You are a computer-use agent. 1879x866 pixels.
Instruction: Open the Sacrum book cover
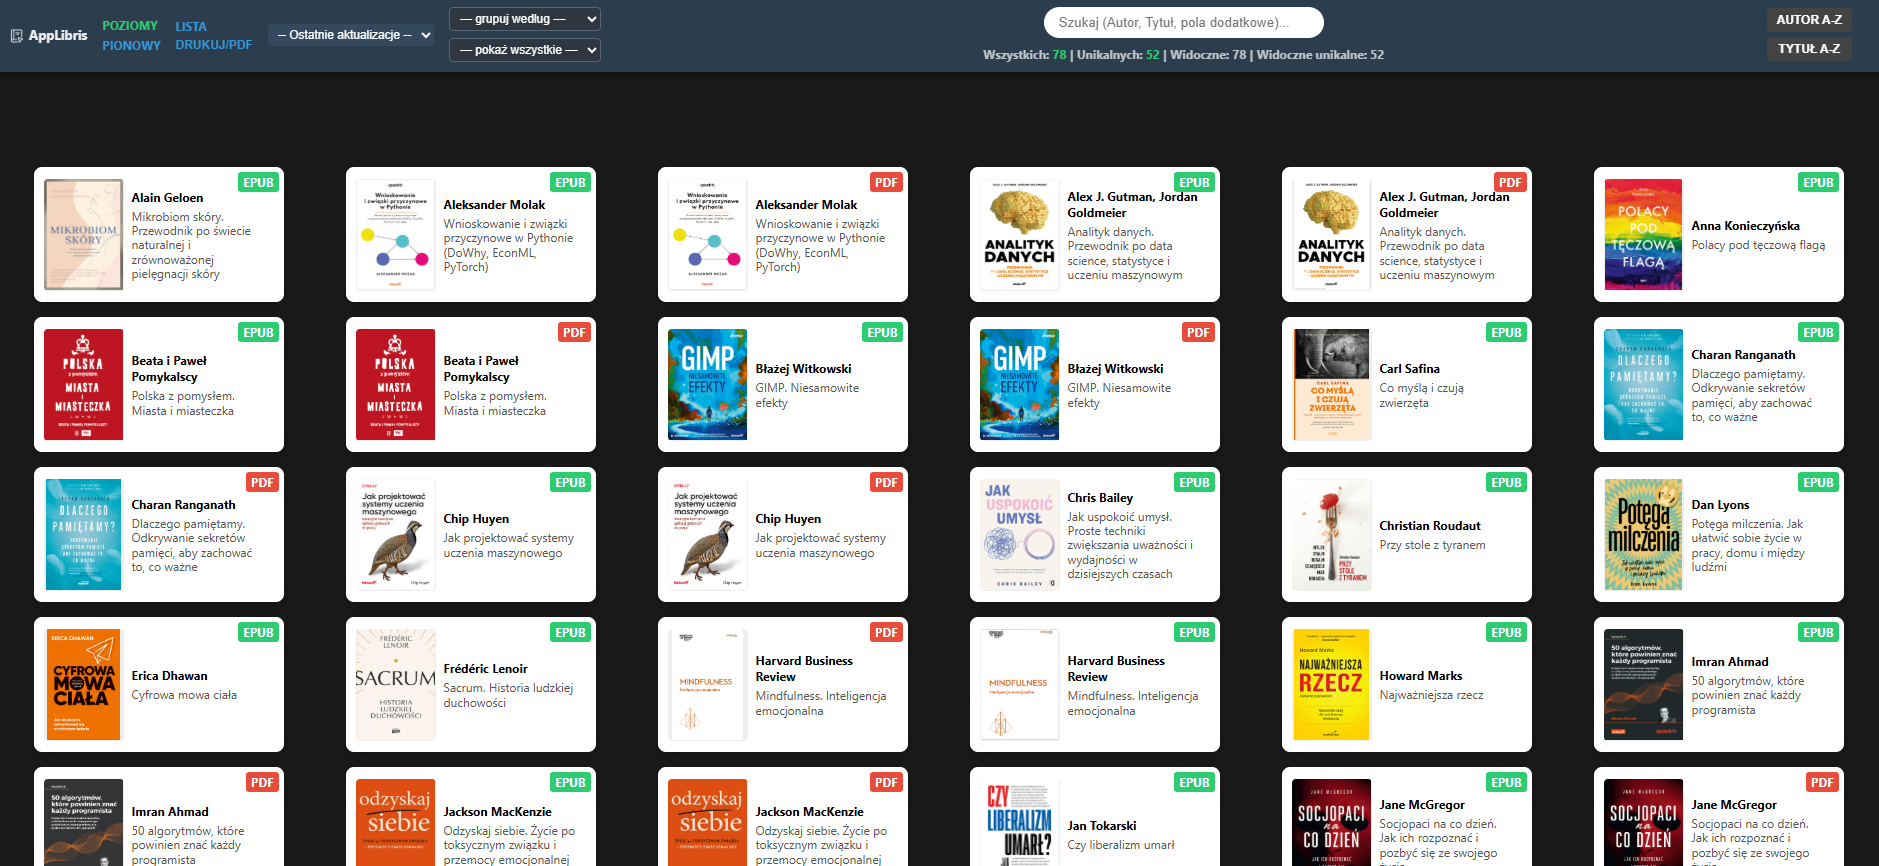click(396, 685)
